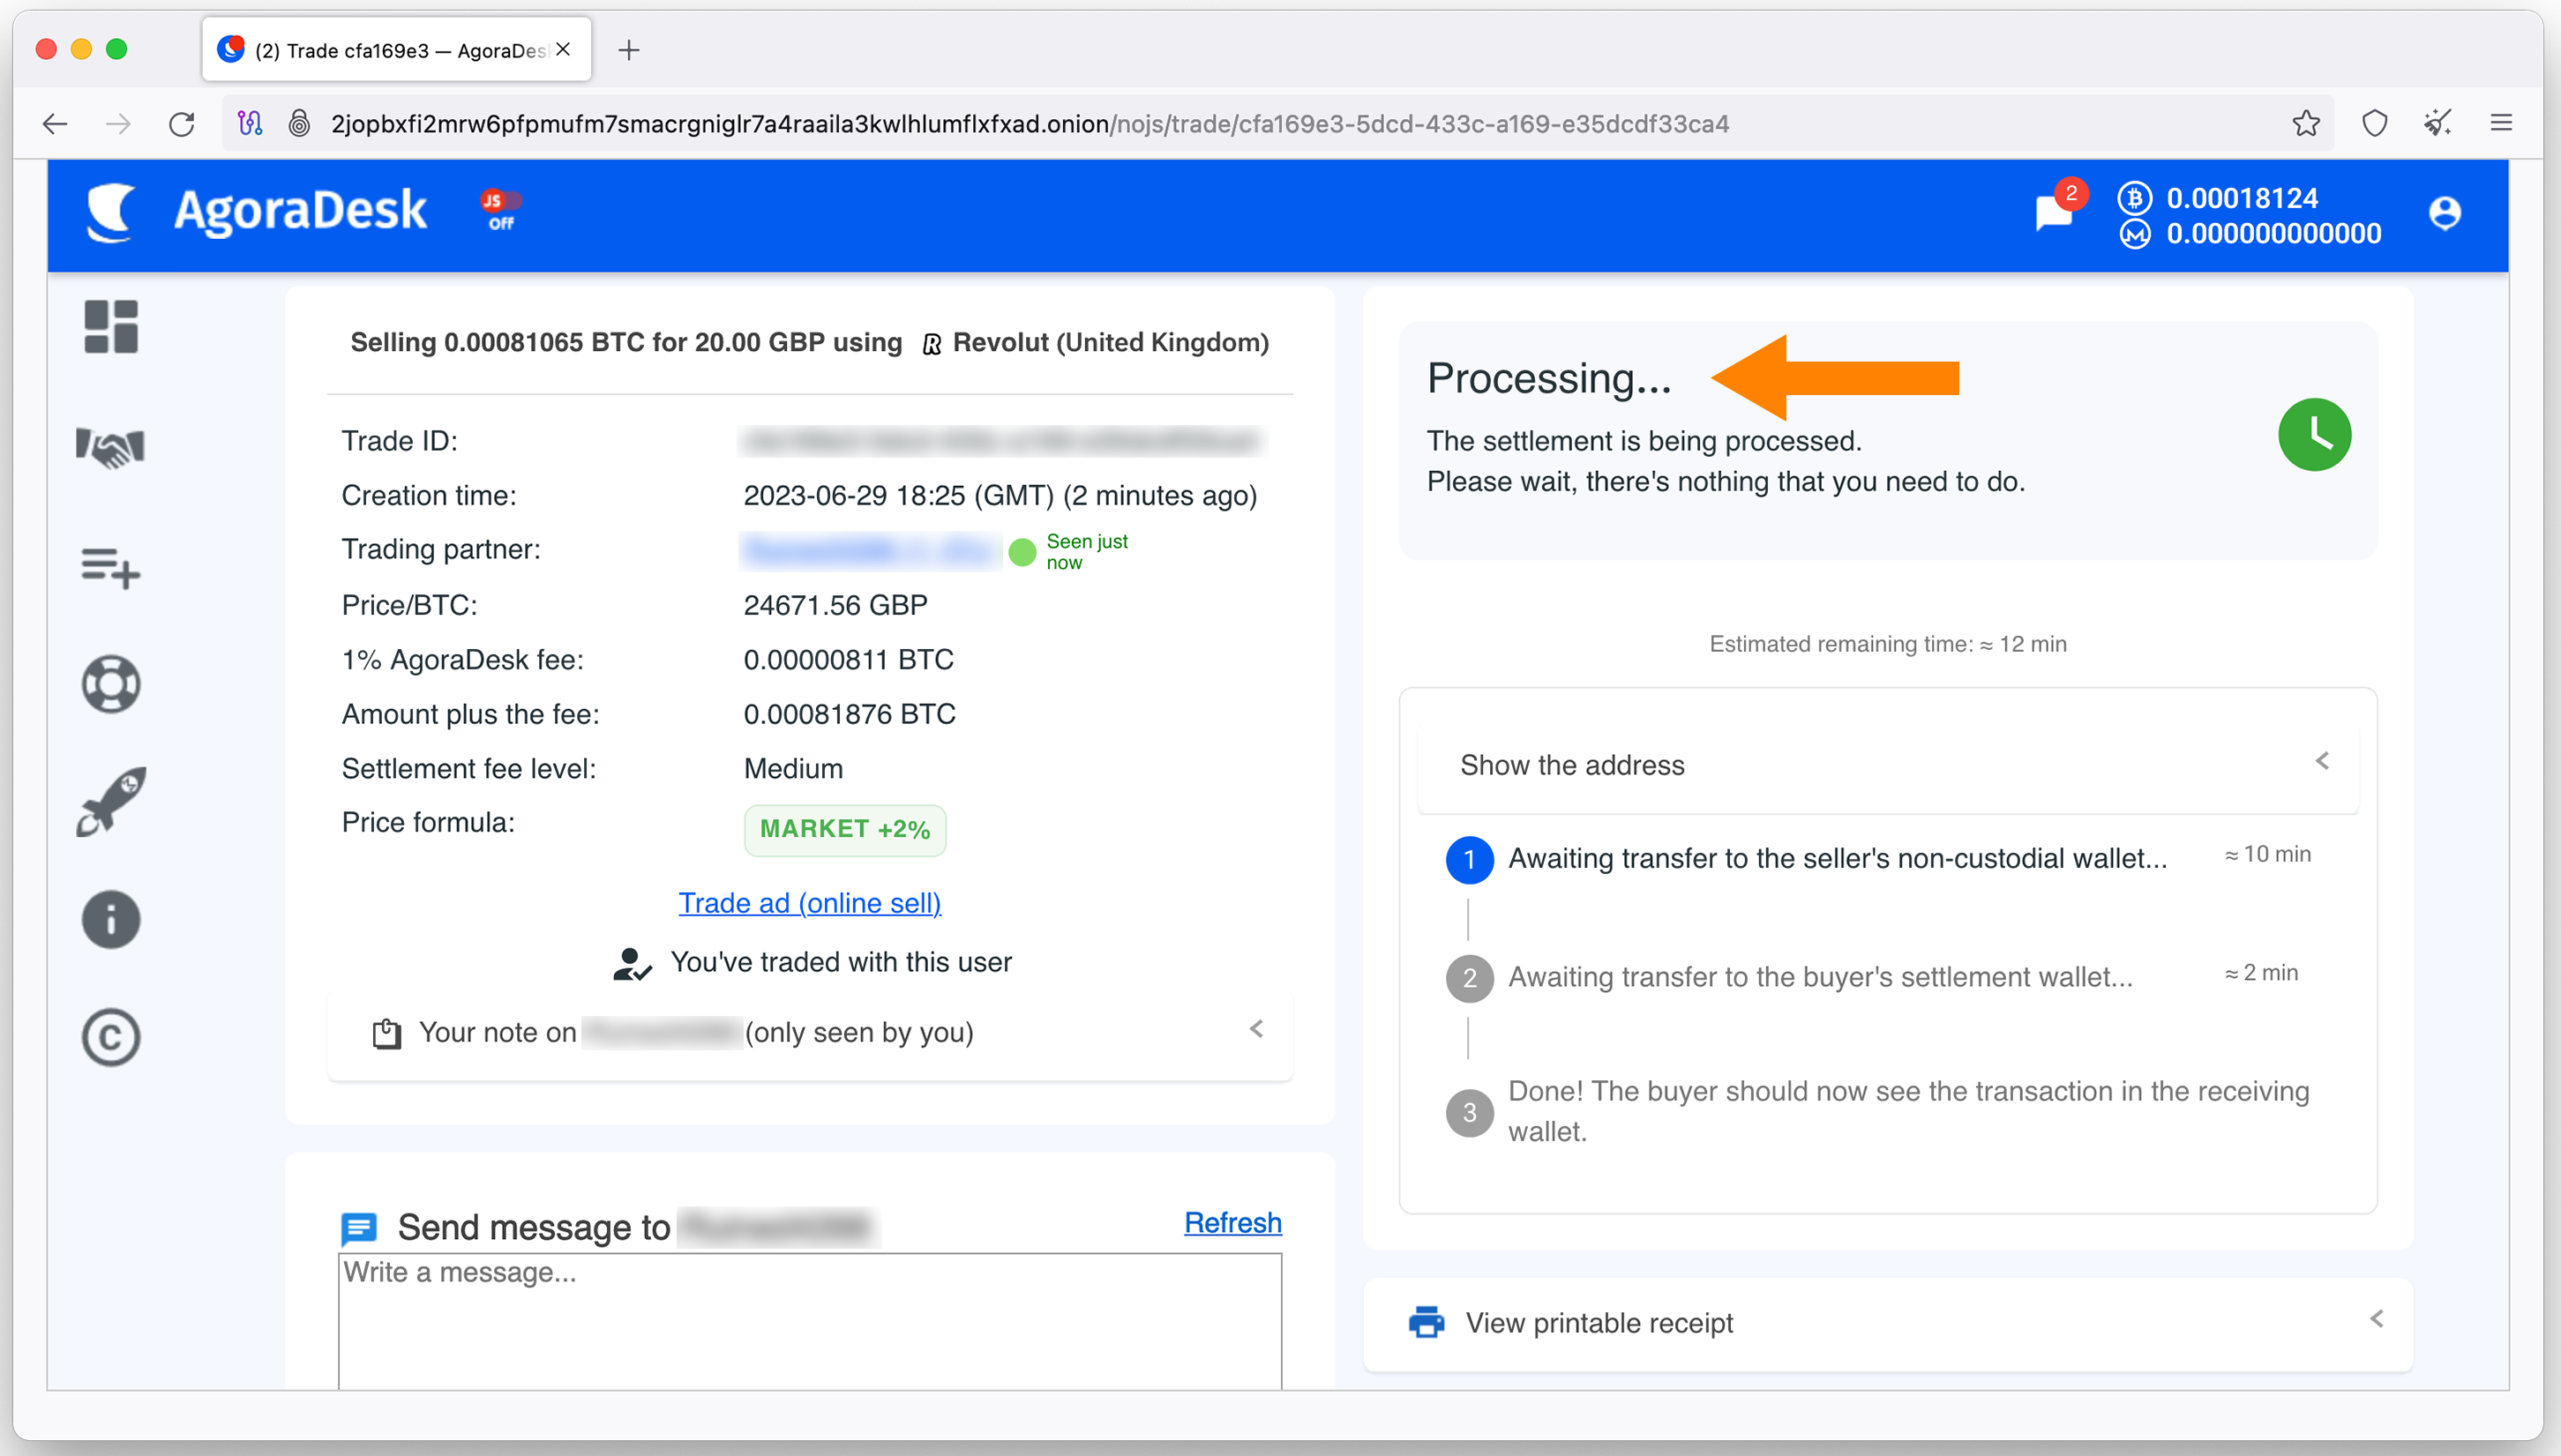This screenshot has width=2561, height=1456.
Task: Click step 3 circle Done step
Action: tap(1470, 1112)
